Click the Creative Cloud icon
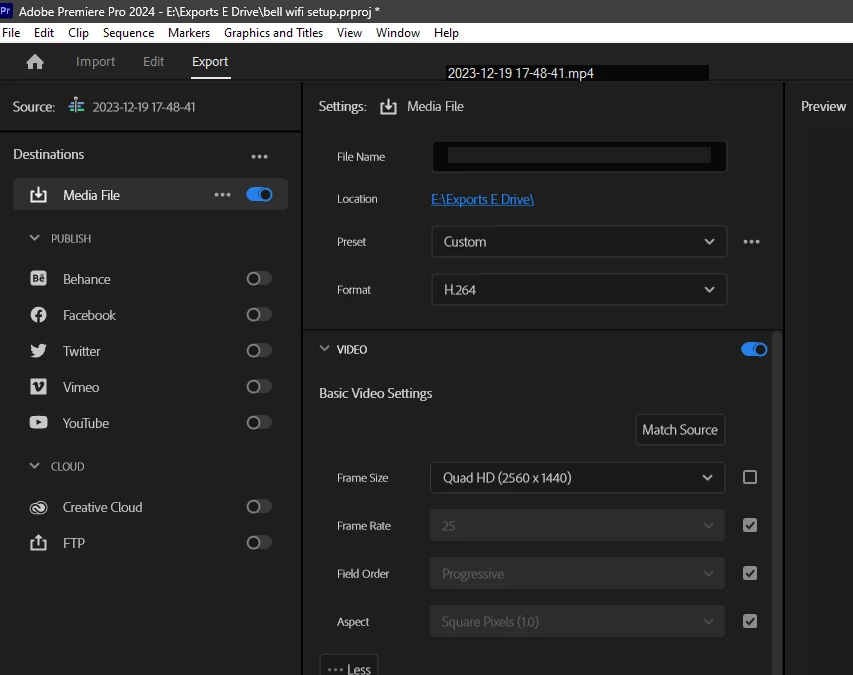 click(x=38, y=507)
